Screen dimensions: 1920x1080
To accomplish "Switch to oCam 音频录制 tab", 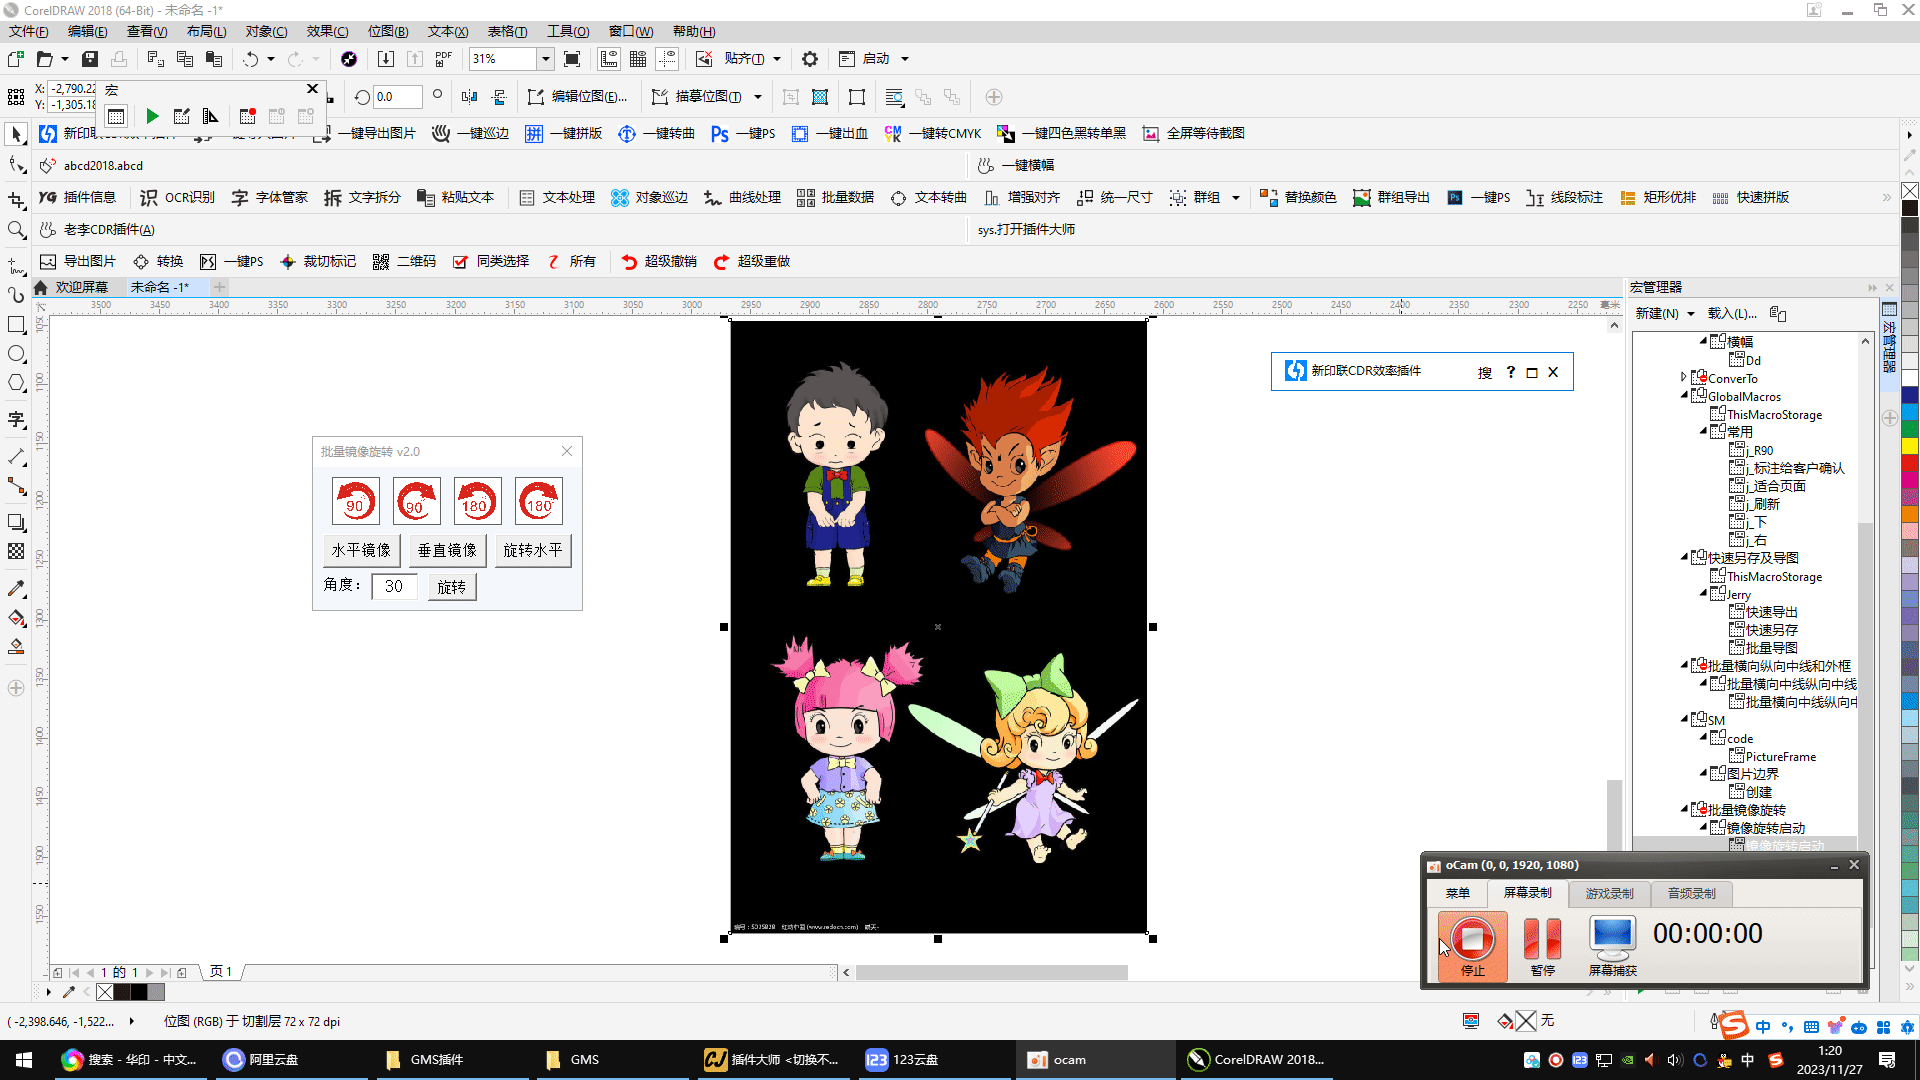I will (1691, 894).
